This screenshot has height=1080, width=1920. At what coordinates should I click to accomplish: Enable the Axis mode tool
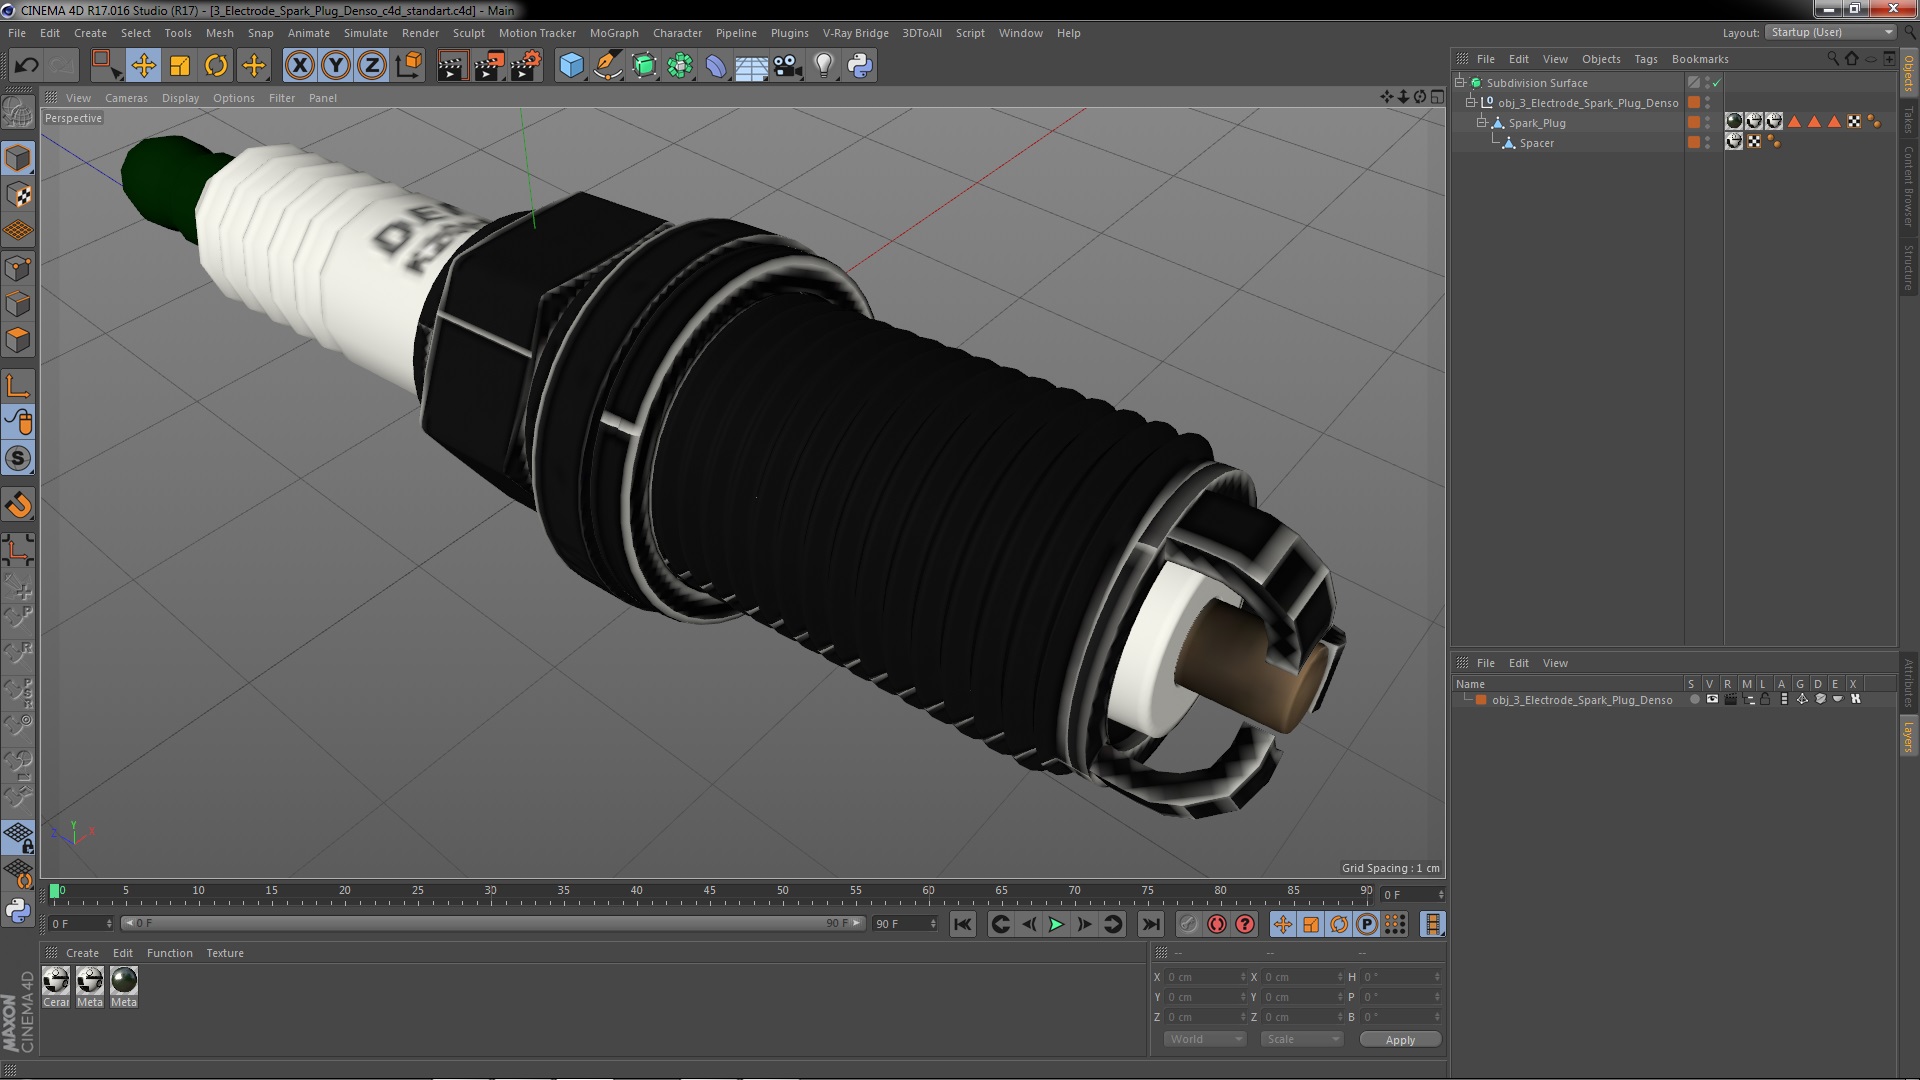coord(18,386)
